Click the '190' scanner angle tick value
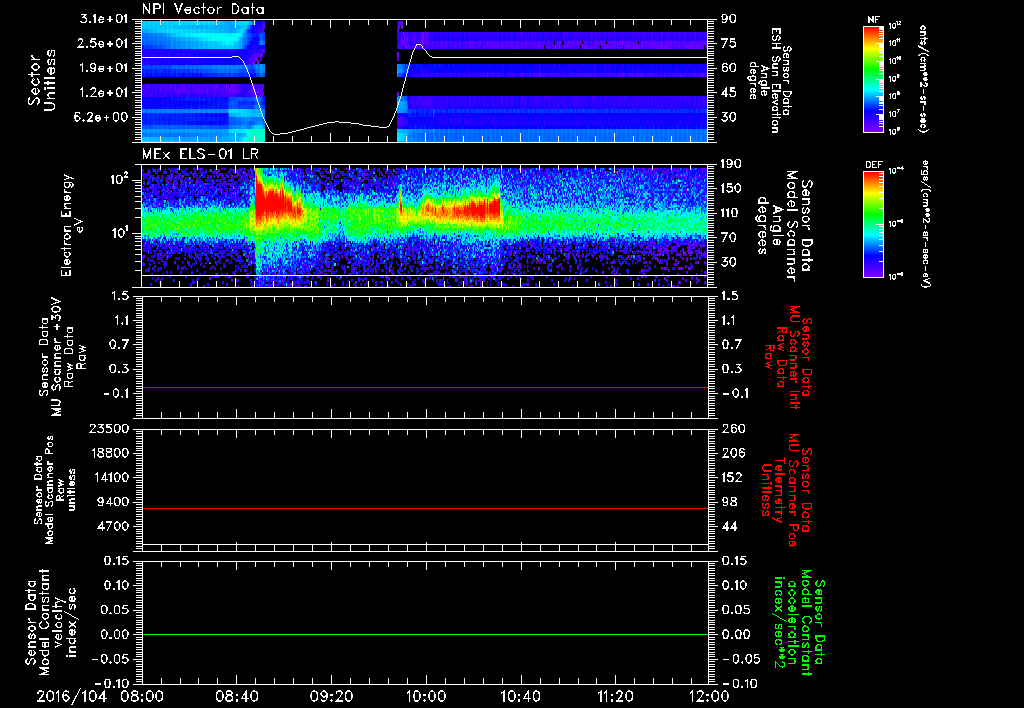The height and width of the screenshot is (708, 1024). pyautogui.click(x=732, y=164)
